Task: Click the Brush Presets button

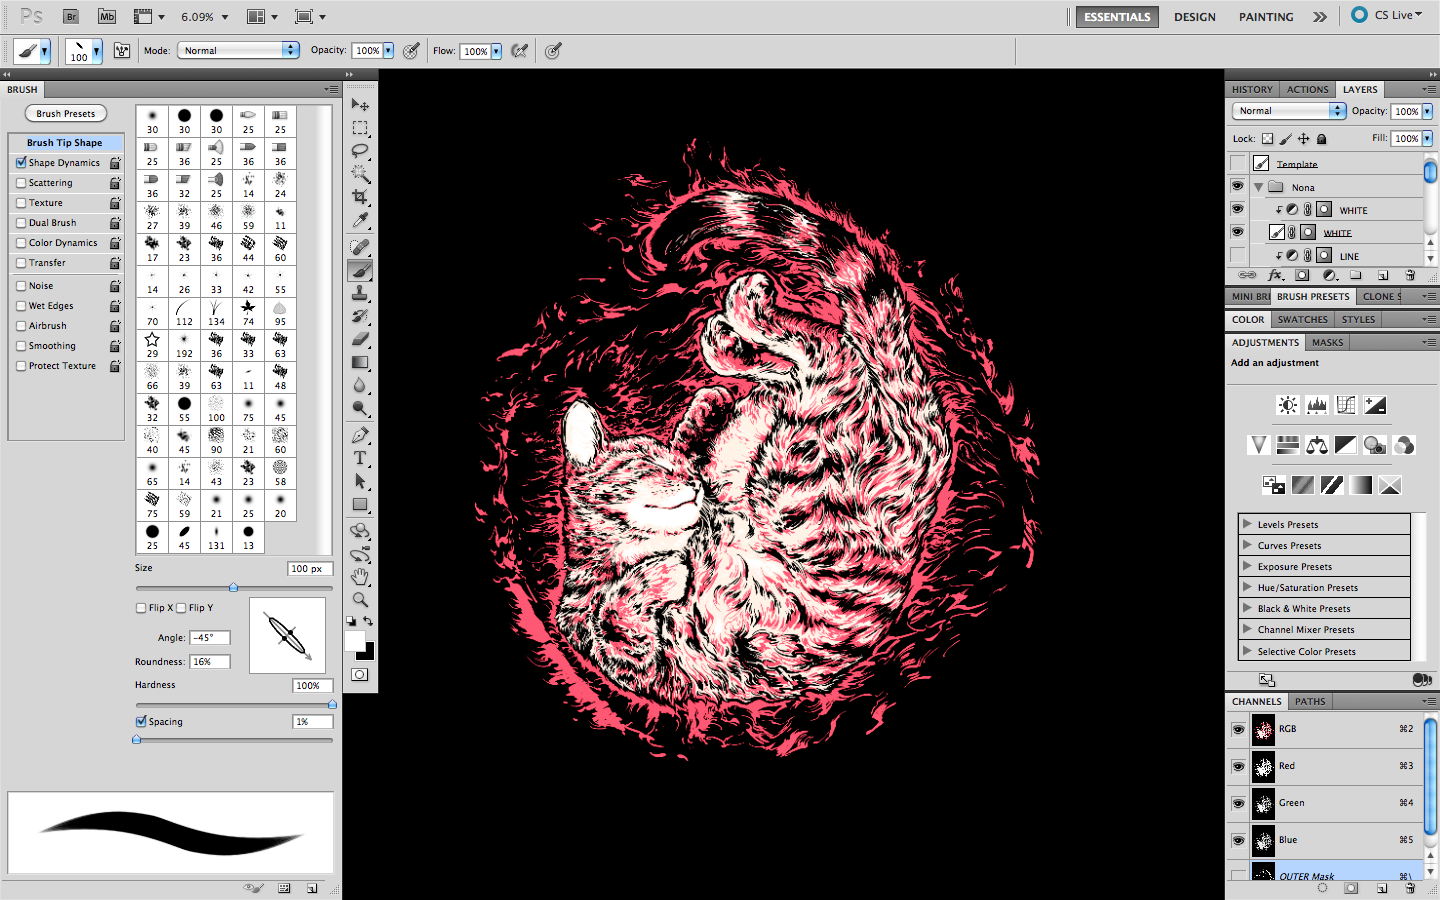Action: click(66, 114)
